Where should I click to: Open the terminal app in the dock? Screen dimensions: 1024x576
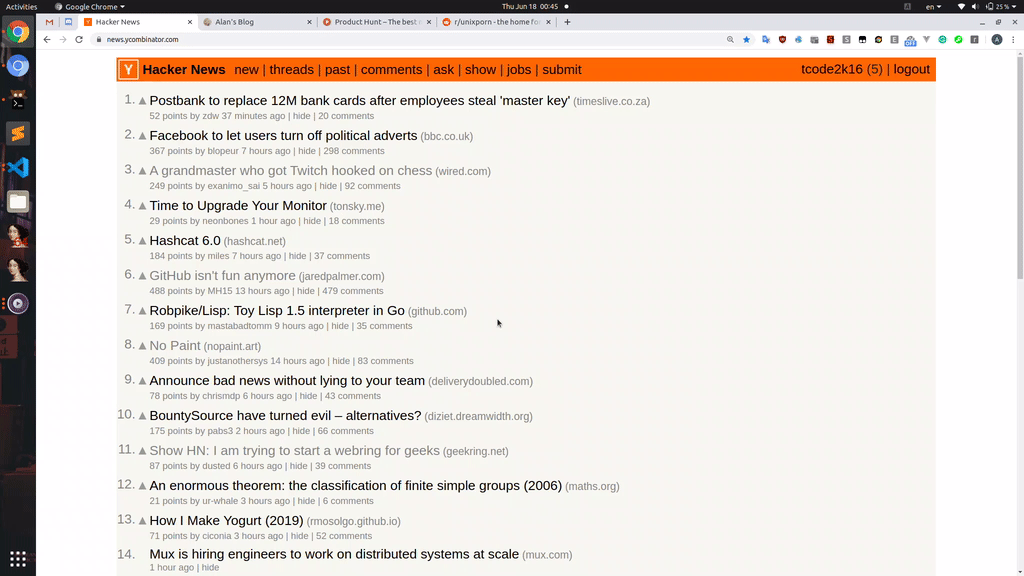pyautogui.click(x=18, y=100)
